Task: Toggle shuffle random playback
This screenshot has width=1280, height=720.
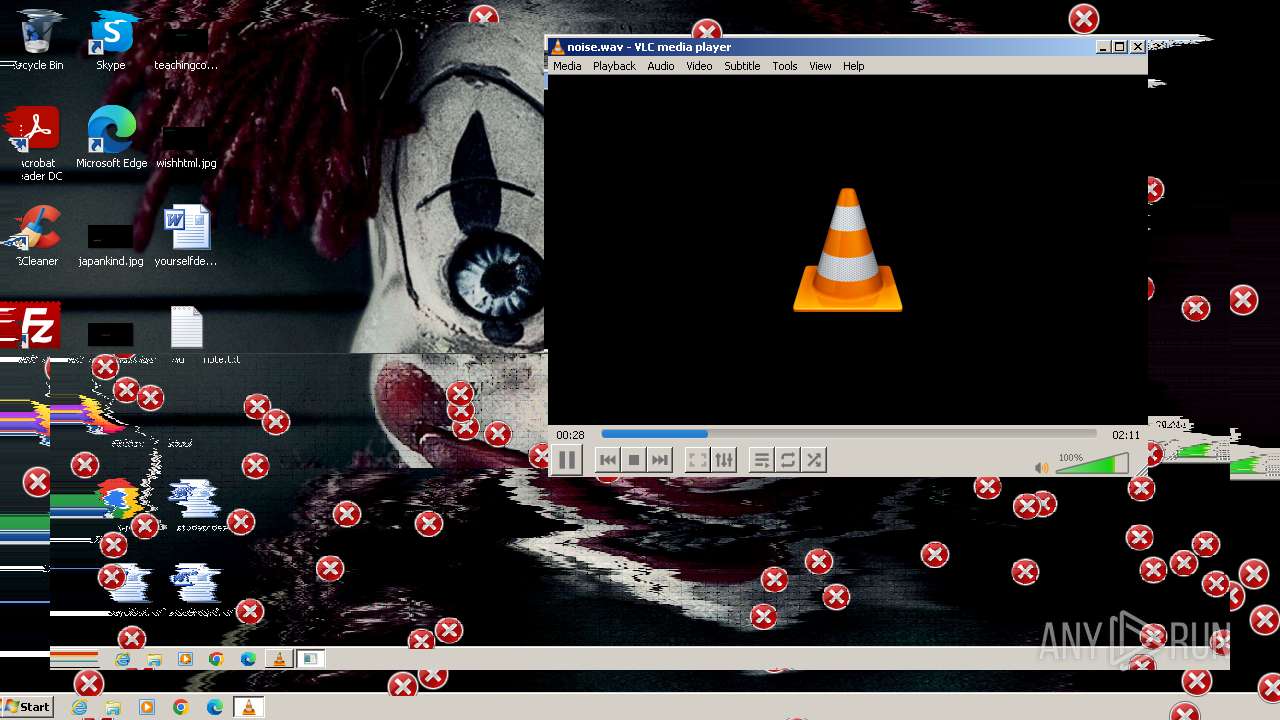Action: 814,460
